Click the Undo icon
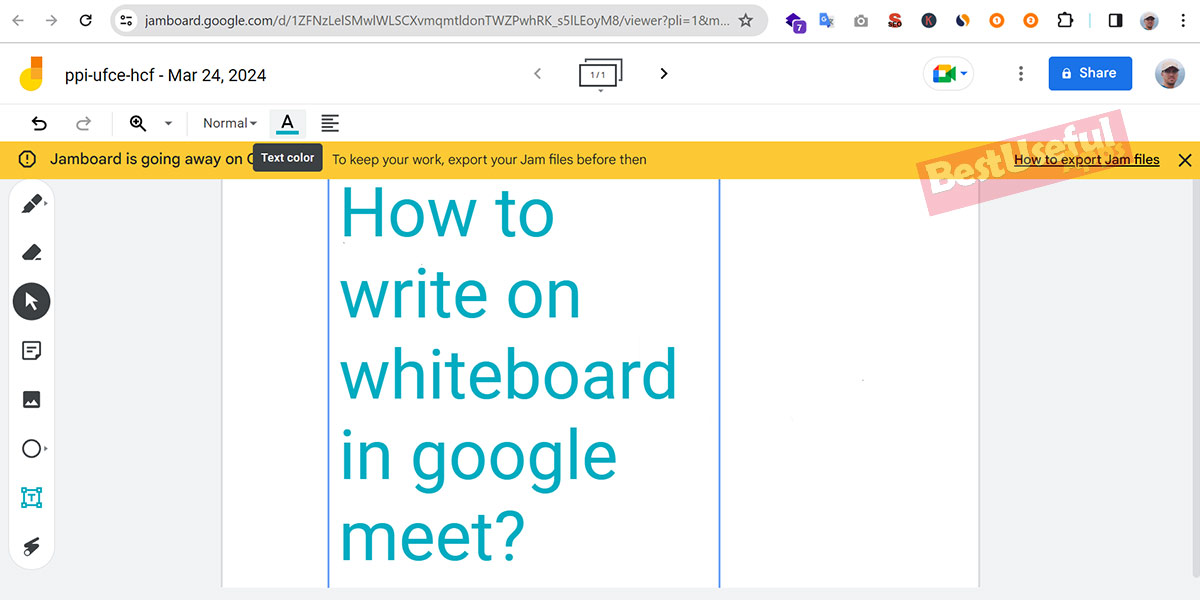The width and height of the screenshot is (1200, 600). coord(38,123)
